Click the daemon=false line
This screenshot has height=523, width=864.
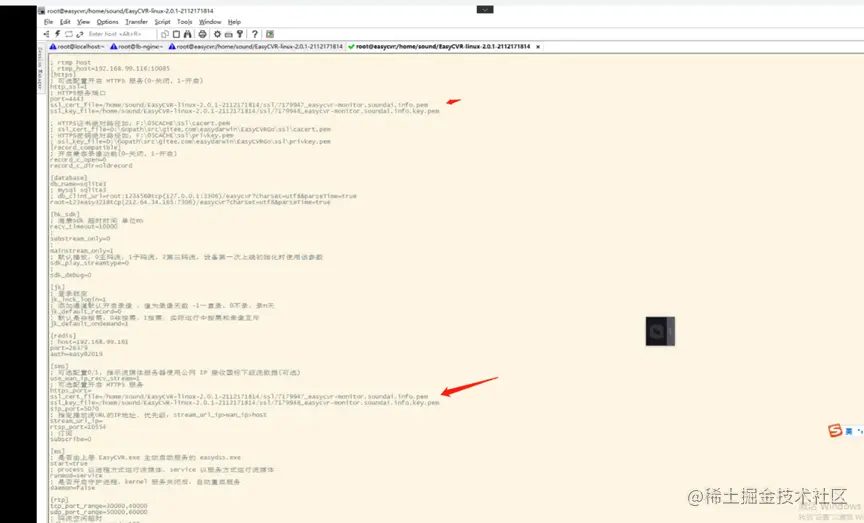73,488
